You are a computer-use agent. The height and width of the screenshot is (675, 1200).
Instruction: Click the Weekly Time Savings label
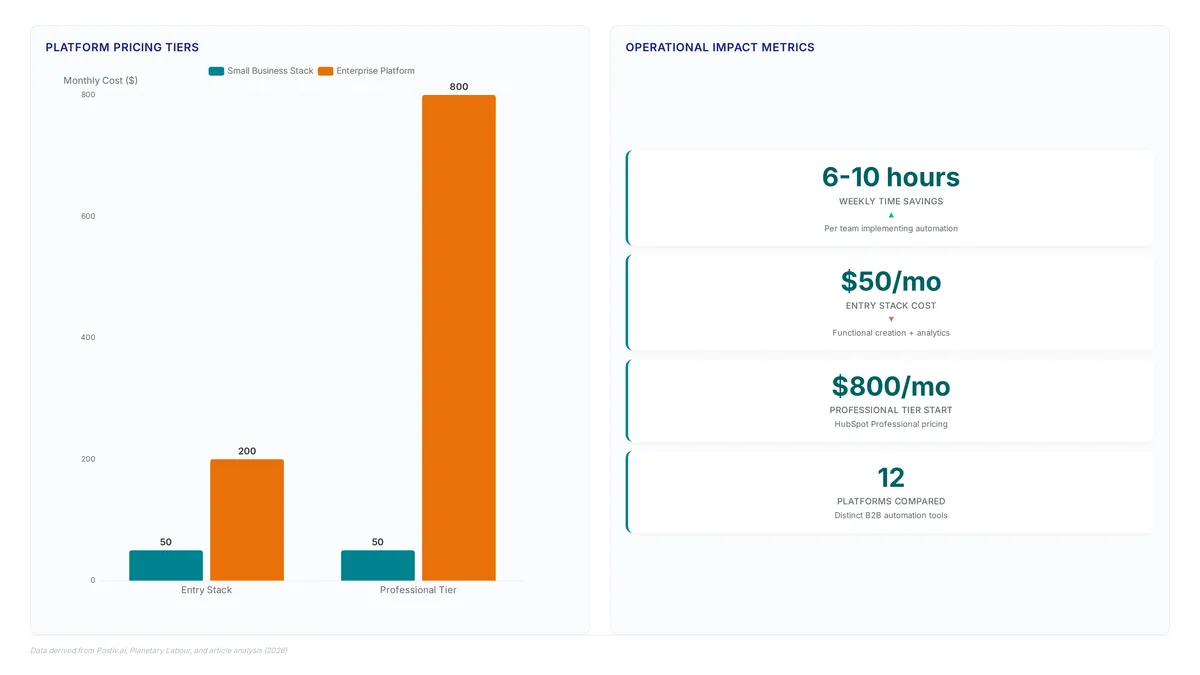(x=891, y=201)
